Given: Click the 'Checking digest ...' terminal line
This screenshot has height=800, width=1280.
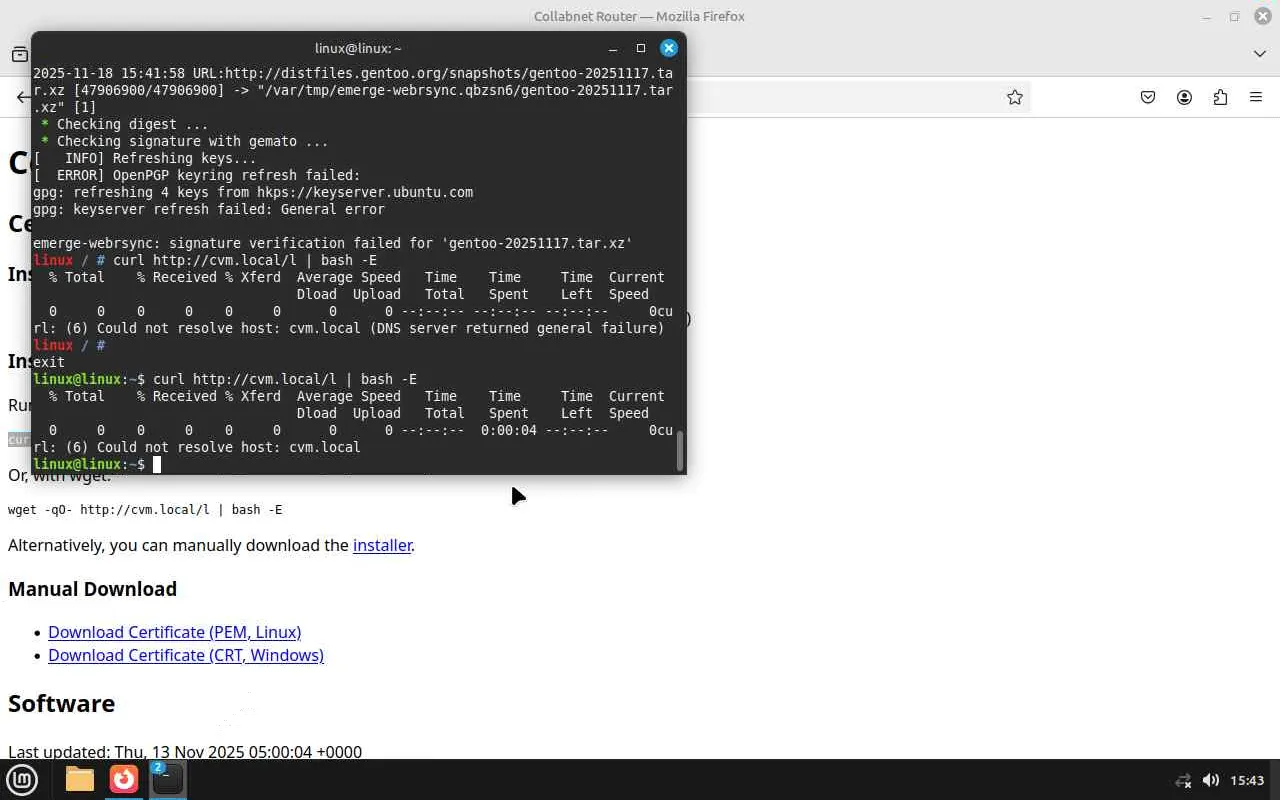Looking at the screenshot, I should tap(125, 124).
